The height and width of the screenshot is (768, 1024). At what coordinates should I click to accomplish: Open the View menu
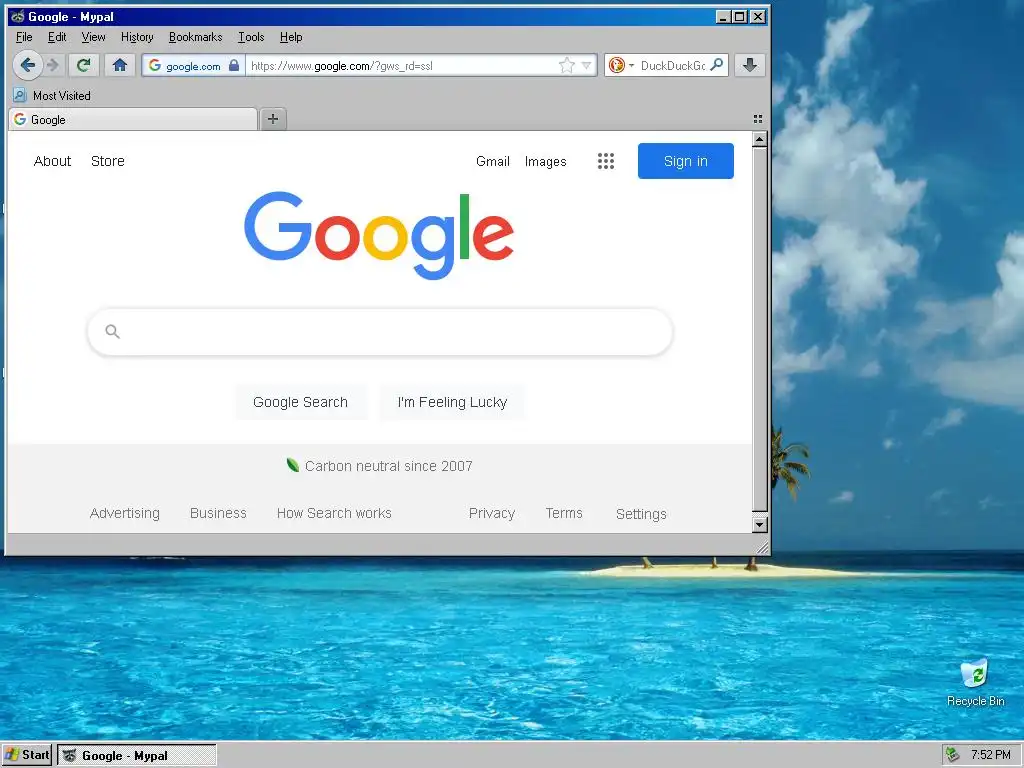93,37
